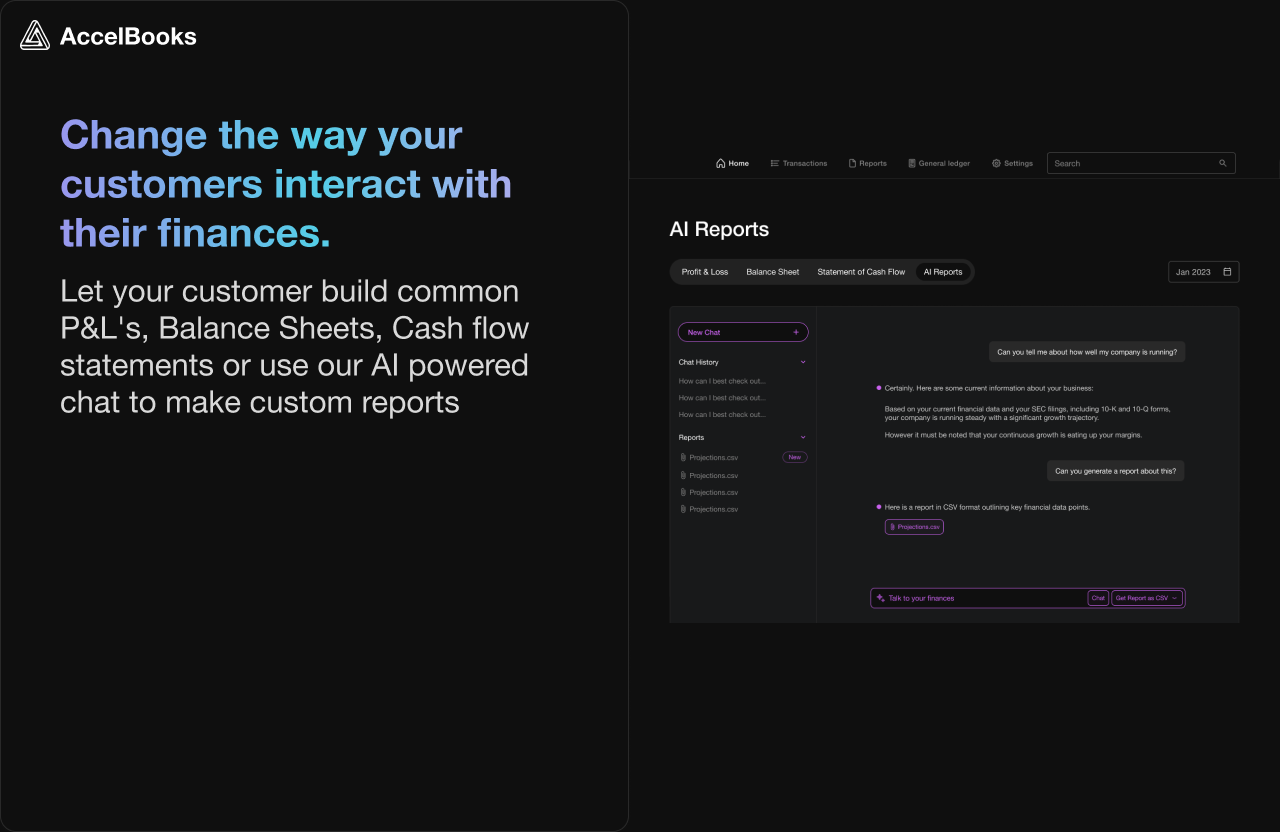This screenshot has width=1280, height=832.
Task: Click the magnifier icon in the Search box
Action: pyautogui.click(x=1222, y=163)
